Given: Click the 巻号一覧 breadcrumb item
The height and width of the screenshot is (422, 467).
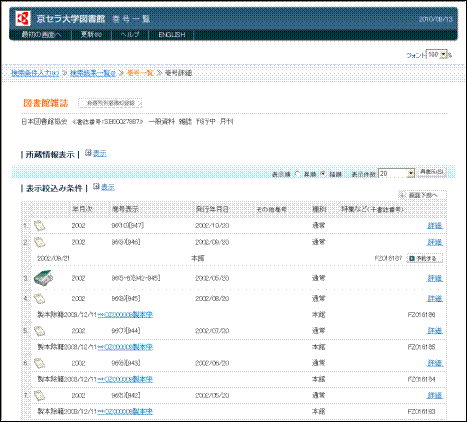Looking at the screenshot, I should [140, 73].
